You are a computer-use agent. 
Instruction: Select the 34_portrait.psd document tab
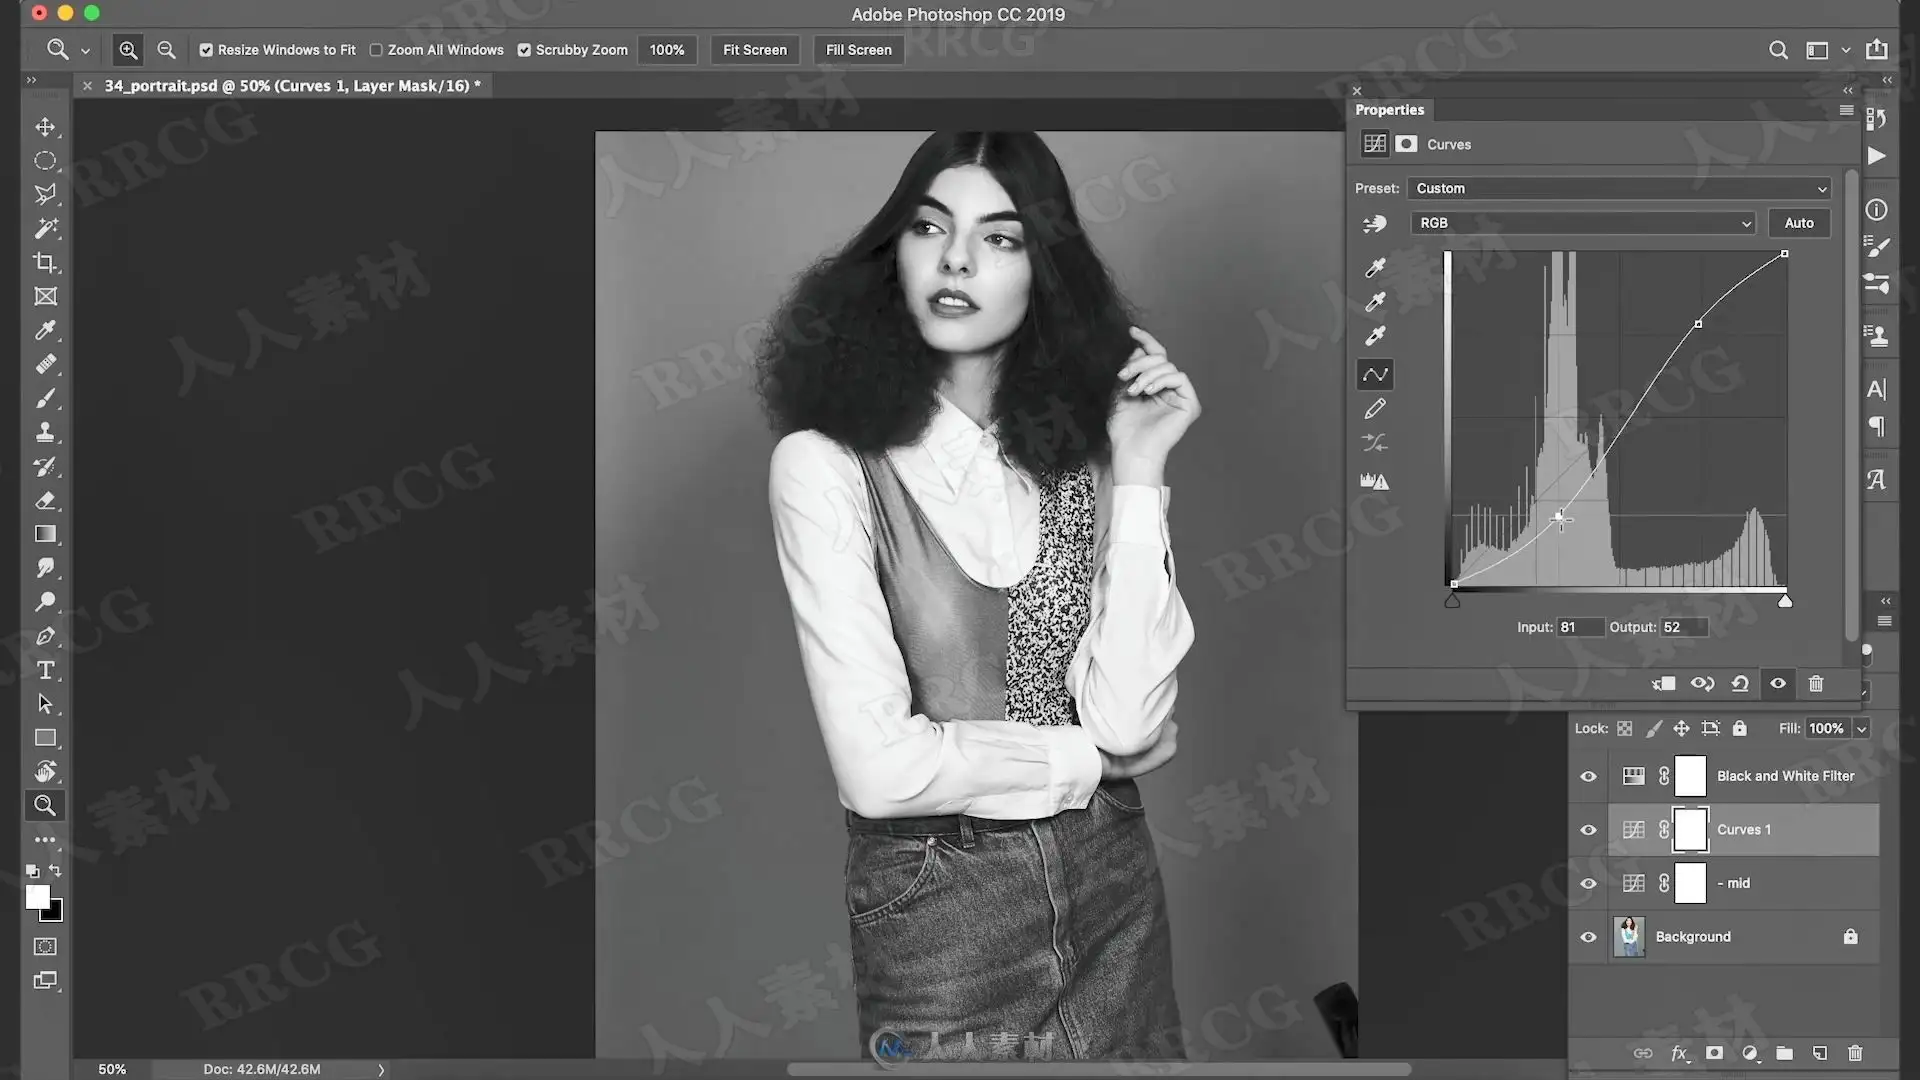[x=292, y=86]
